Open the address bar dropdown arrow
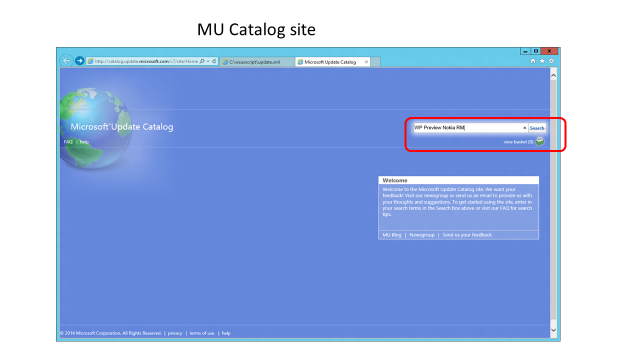Image resolution: width=640 pixels, height=360 pixels. point(208,61)
